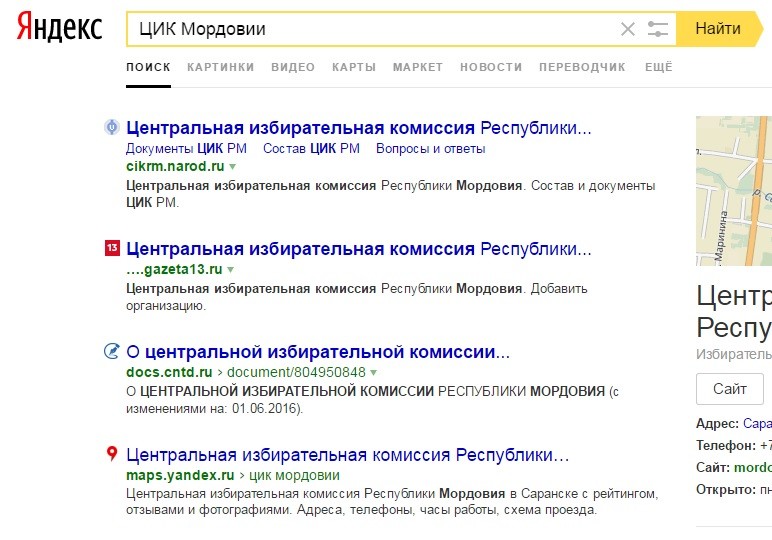The height and width of the screenshot is (540, 772).
Task: Open the Состав ЦИК РМ sitelink
Action: pos(311,149)
